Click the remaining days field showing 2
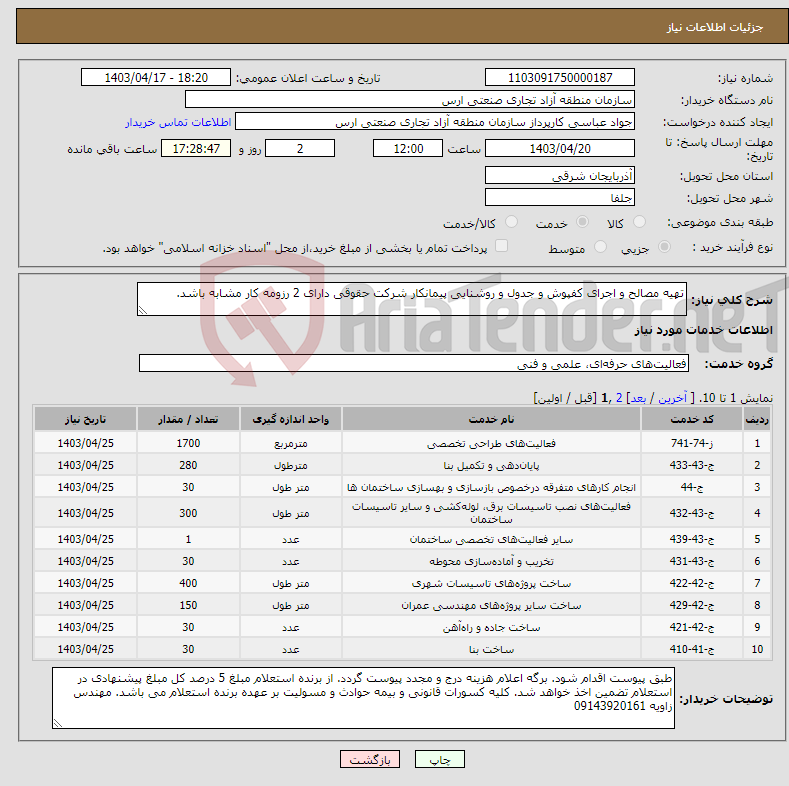Viewport: 789px width, 786px height. (x=300, y=148)
